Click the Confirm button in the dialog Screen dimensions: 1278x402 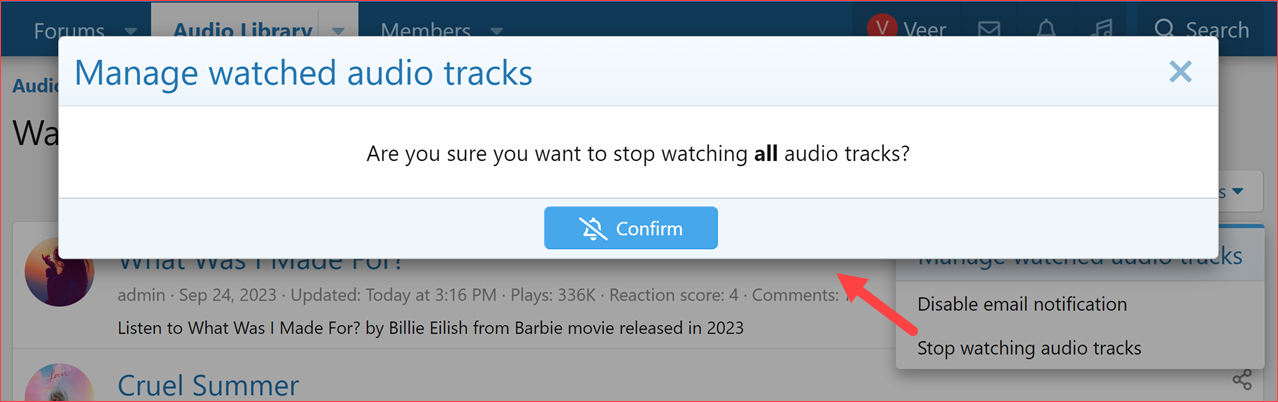pyautogui.click(x=631, y=228)
